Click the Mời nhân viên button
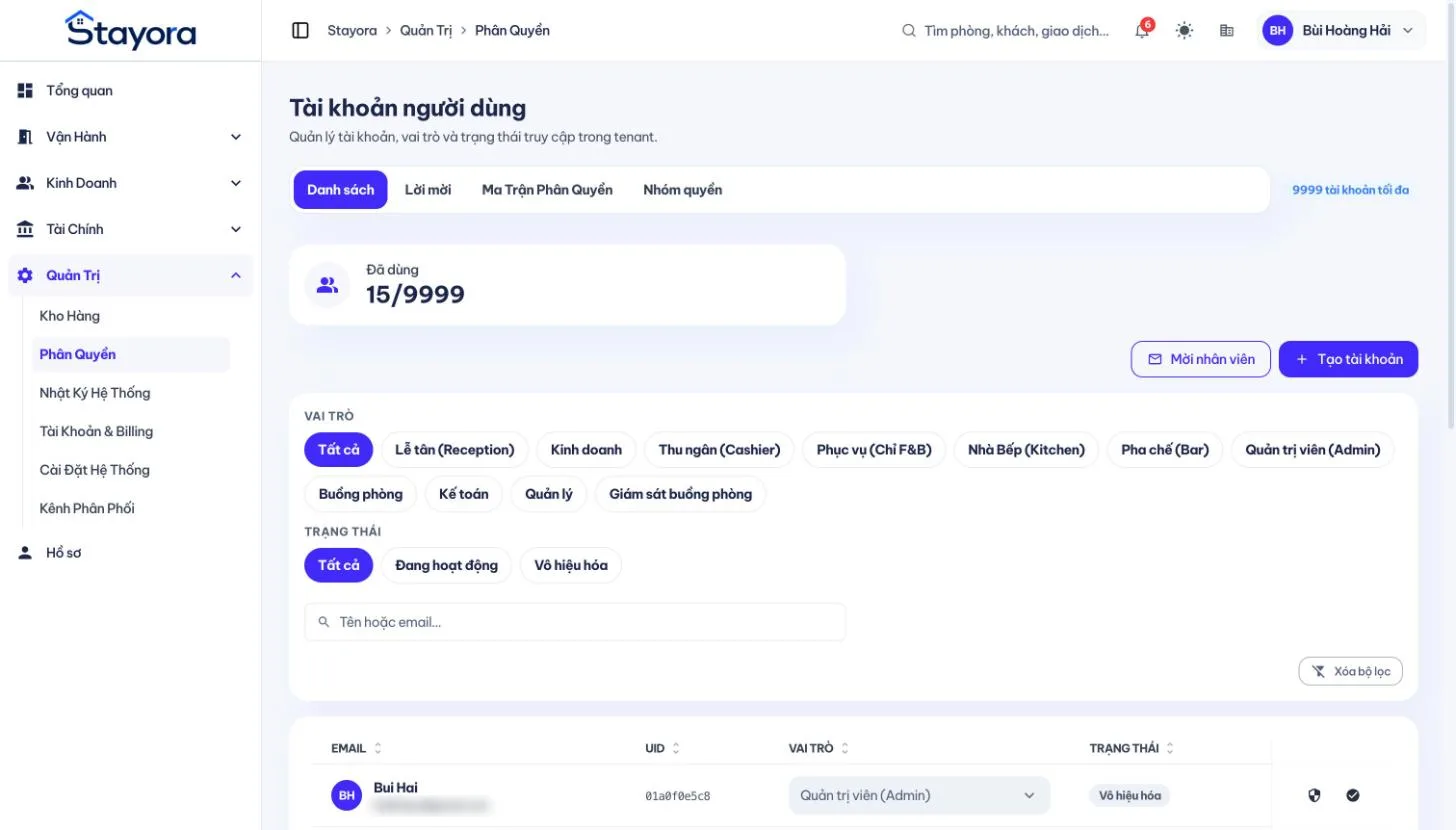 tap(1201, 359)
